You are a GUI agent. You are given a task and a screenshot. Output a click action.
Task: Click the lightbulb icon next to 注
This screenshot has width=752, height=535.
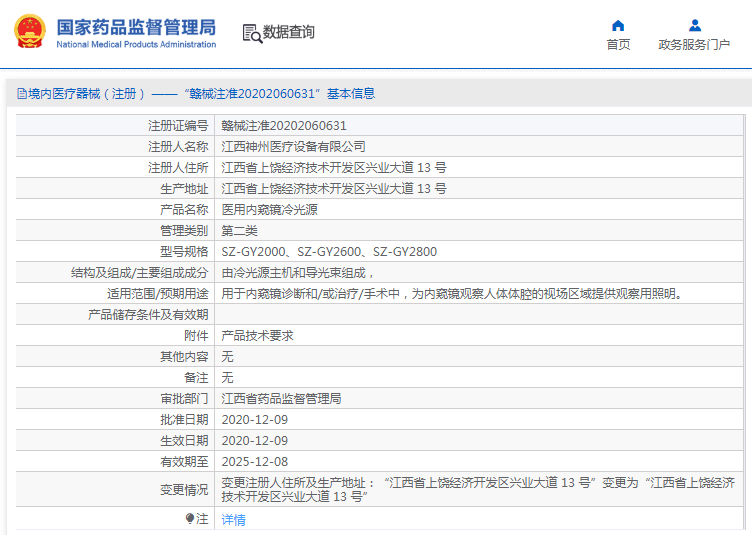[x=190, y=519]
